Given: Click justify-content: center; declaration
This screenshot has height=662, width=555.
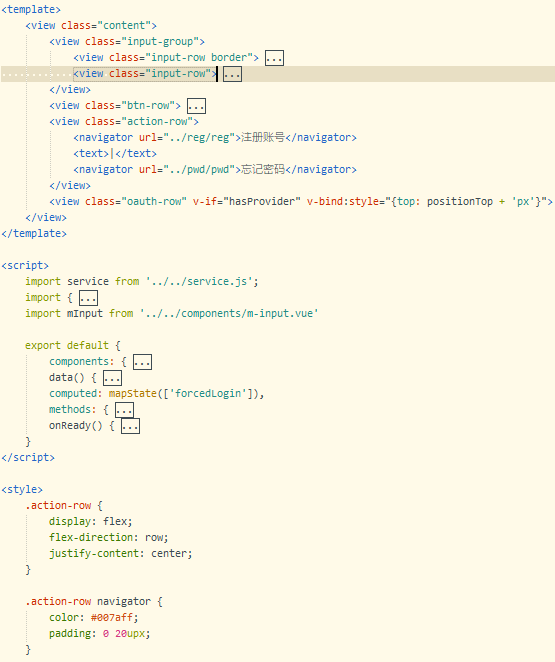Looking at the screenshot, I should click(121, 554).
